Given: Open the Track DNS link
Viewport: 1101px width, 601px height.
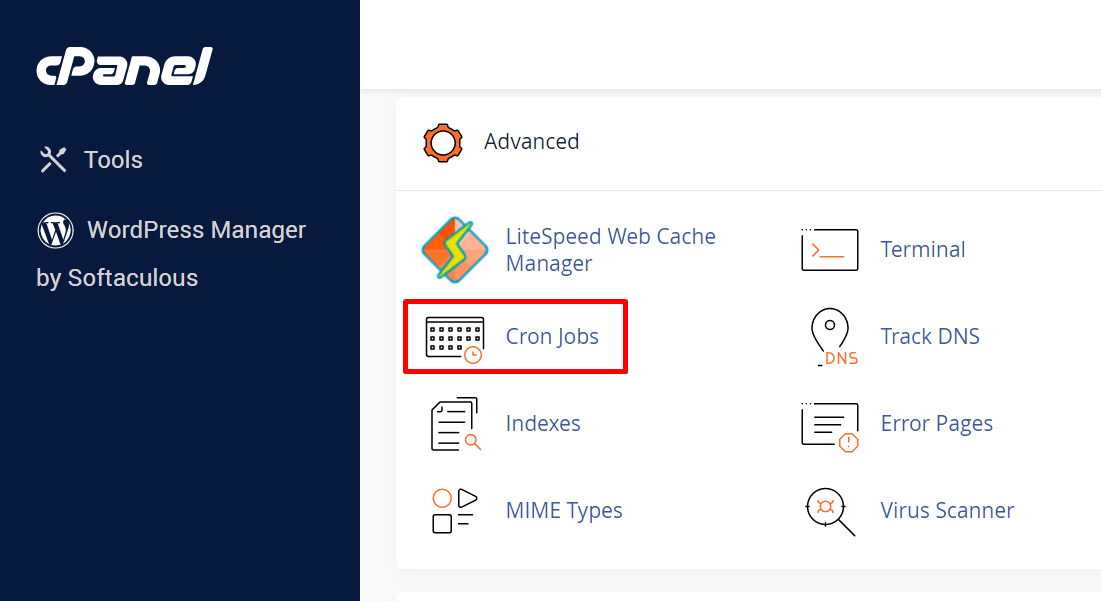Looking at the screenshot, I should tap(930, 336).
